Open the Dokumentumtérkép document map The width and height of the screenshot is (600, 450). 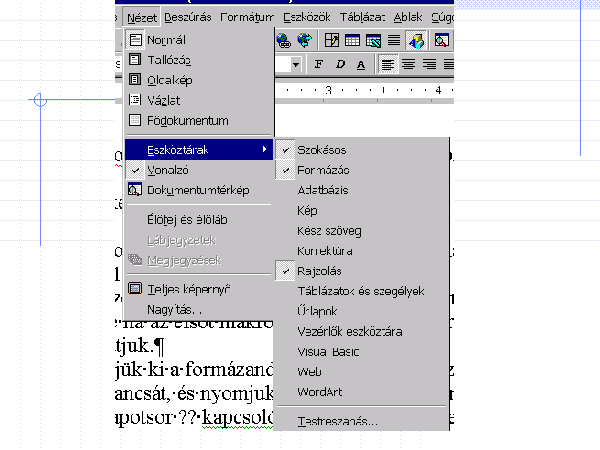[x=198, y=189]
